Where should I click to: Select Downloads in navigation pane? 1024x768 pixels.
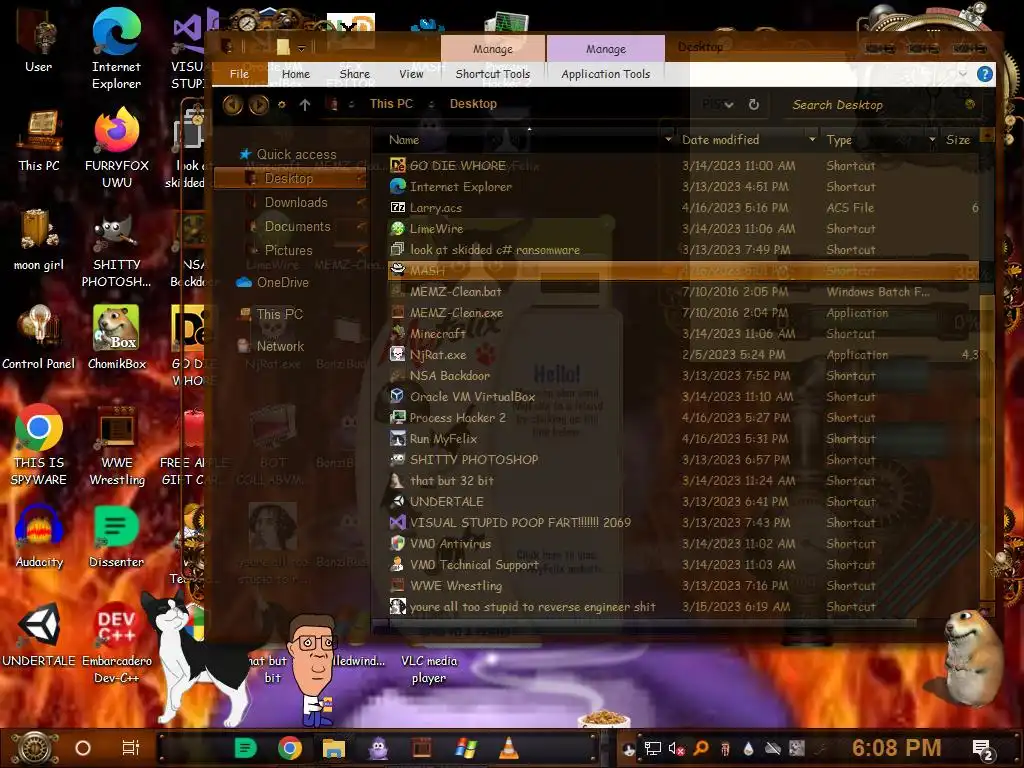296,202
